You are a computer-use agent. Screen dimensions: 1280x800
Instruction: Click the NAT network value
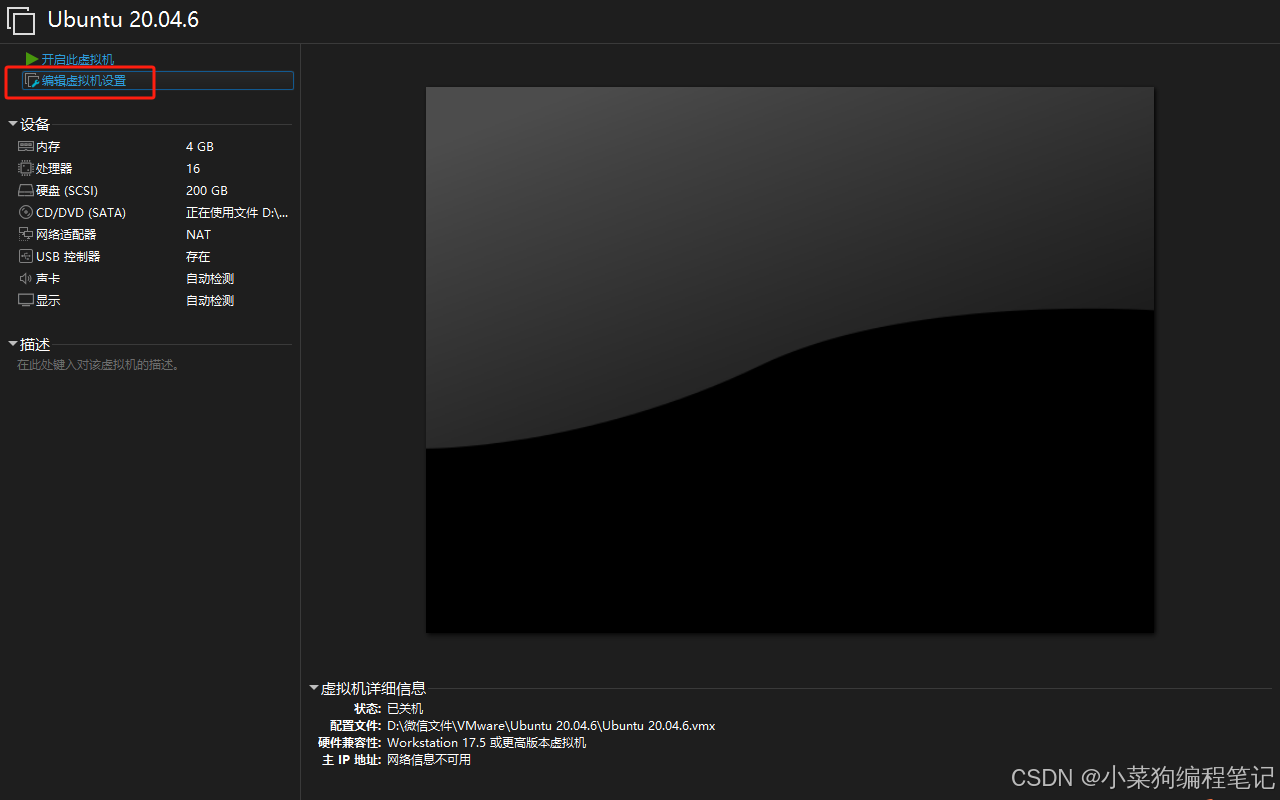tap(199, 234)
